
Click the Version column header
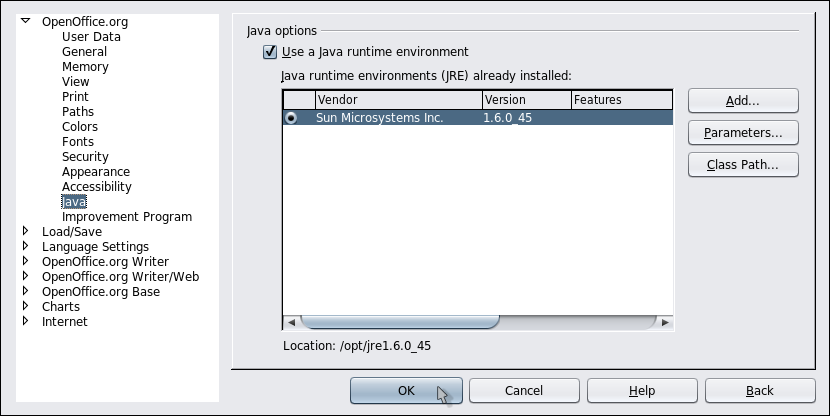[527, 100]
